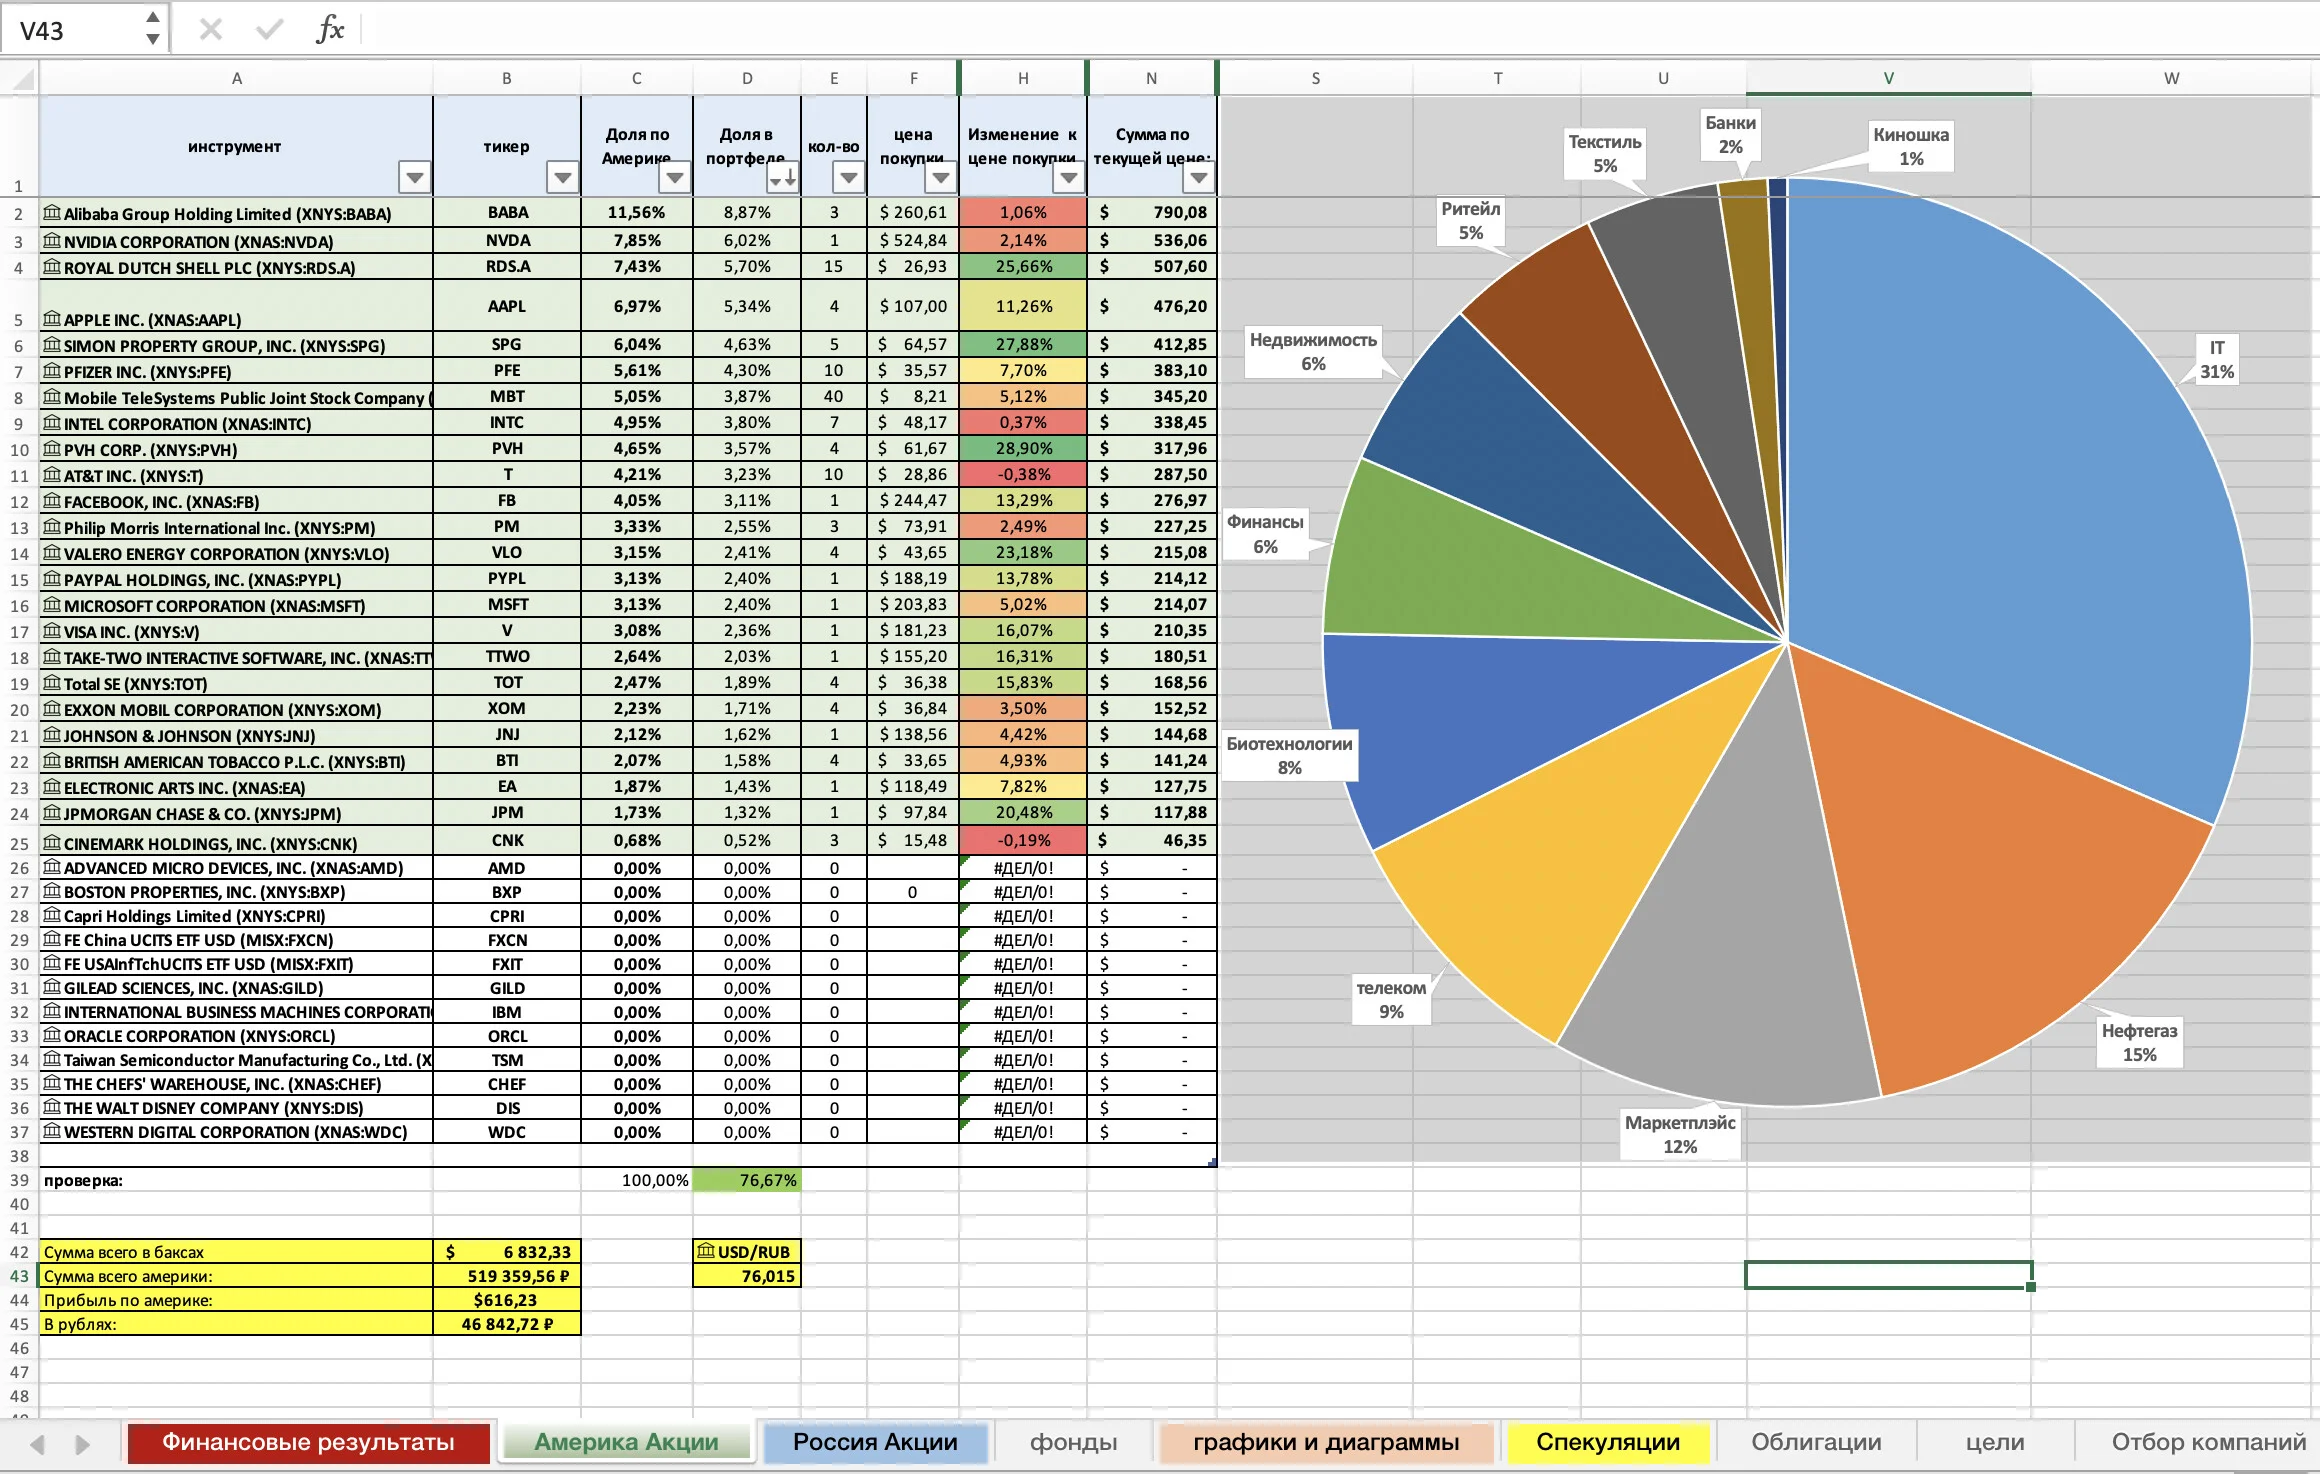2320x1474 pixels.
Task: Select column A header
Action: click(236, 78)
